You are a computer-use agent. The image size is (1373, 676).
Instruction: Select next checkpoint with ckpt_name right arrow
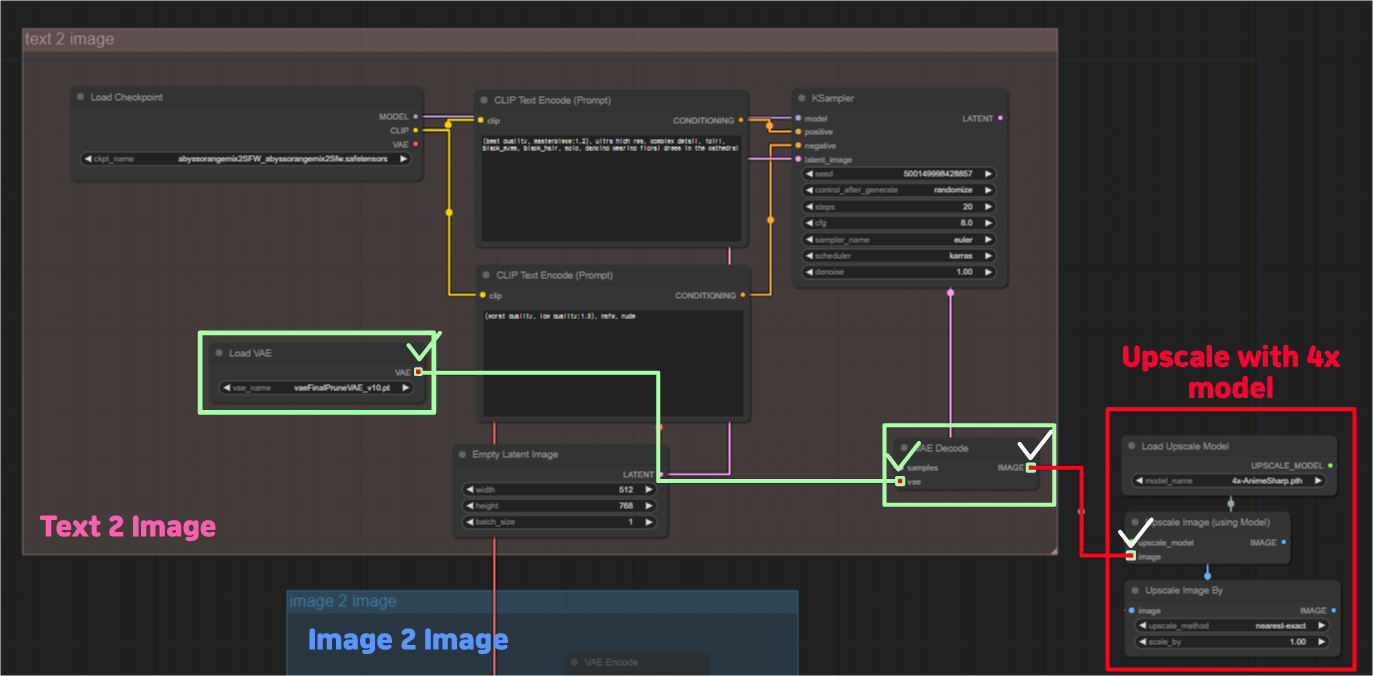click(404, 159)
